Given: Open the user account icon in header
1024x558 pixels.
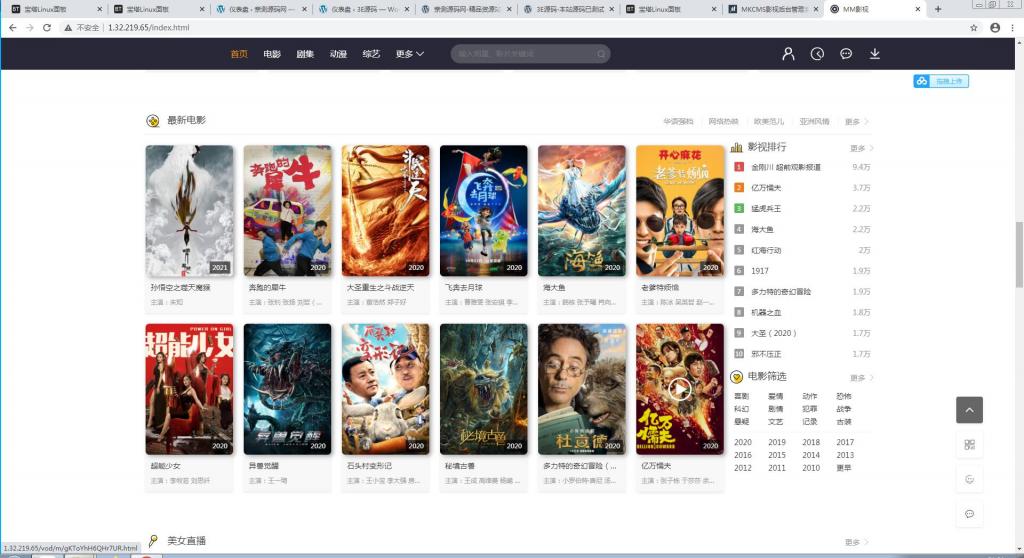Looking at the screenshot, I should click(788, 54).
